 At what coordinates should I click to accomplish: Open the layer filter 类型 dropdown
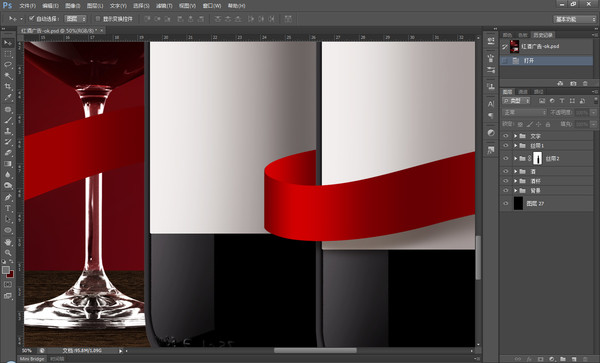pyautogui.click(x=516, y=101)
